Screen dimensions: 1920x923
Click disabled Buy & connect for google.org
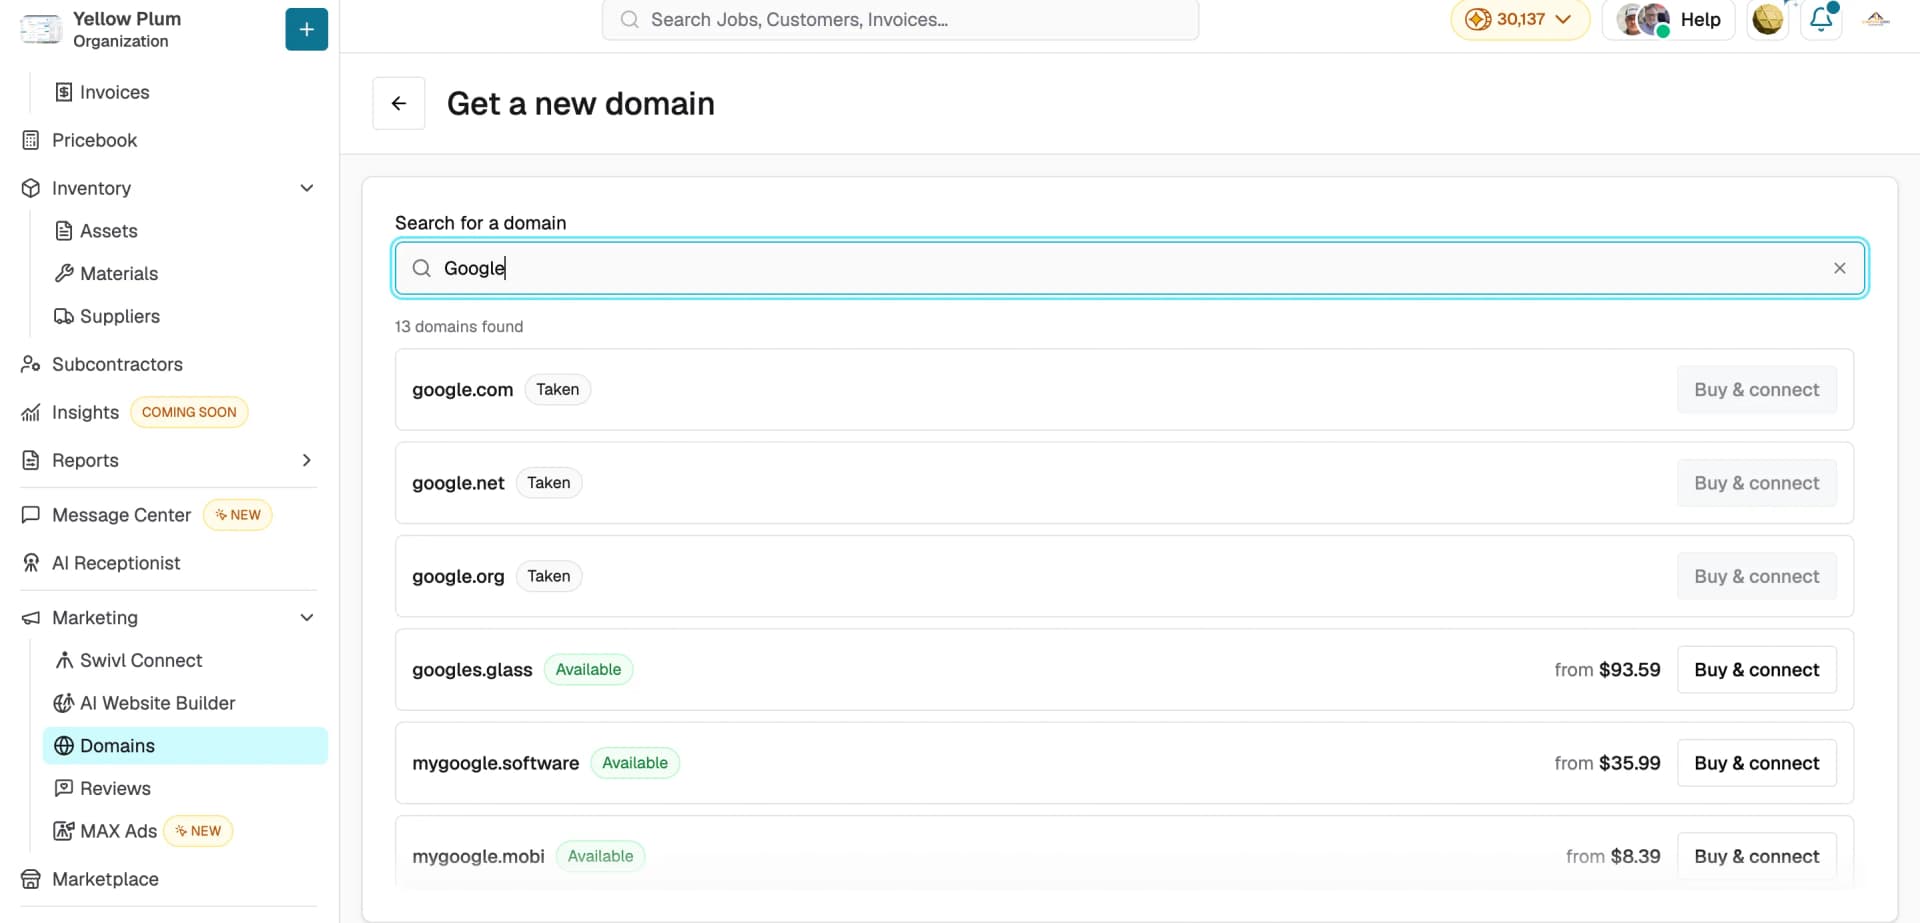pos(1756,576)
